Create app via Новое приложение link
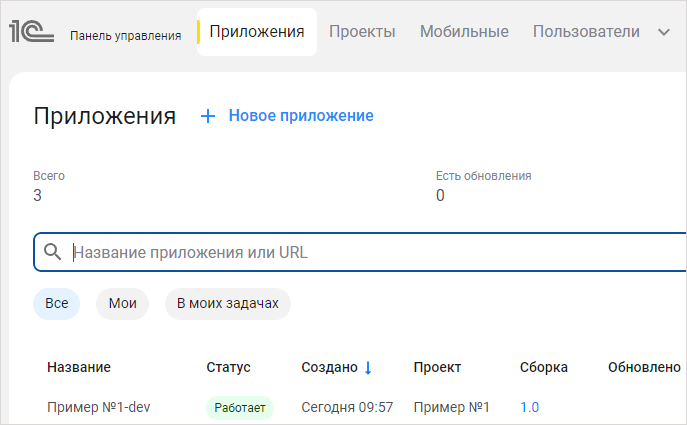This screenshot has height=425, width=687. [x=301, y=116]
